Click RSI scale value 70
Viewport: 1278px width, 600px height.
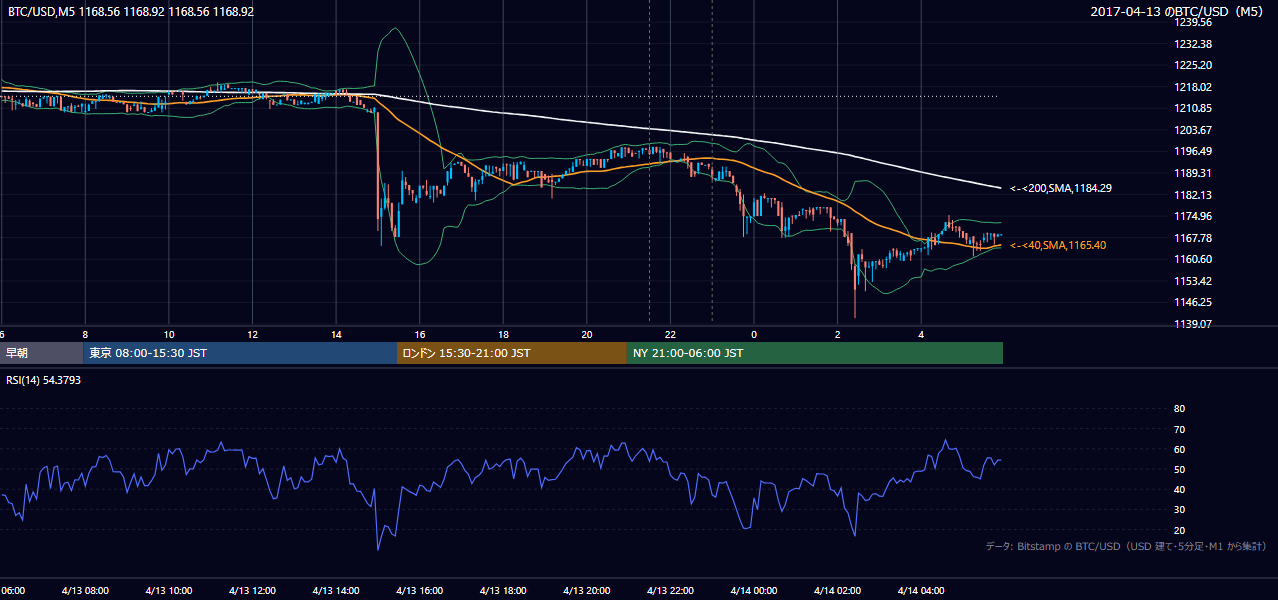(x=1179, y=429)
